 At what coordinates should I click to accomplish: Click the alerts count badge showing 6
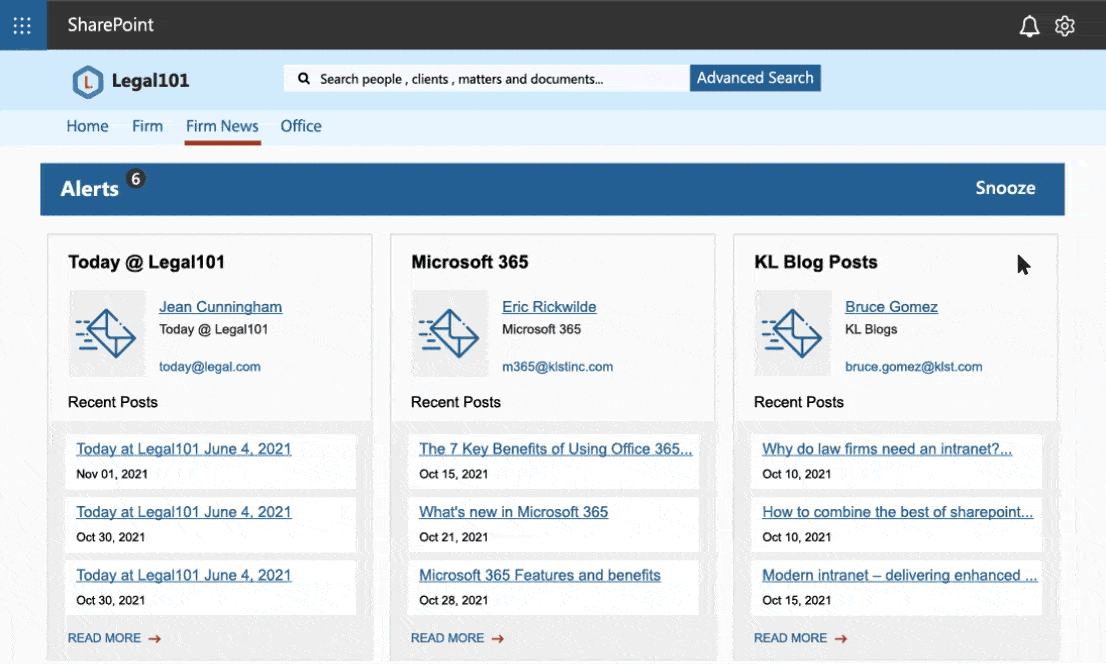coord(135,179)
